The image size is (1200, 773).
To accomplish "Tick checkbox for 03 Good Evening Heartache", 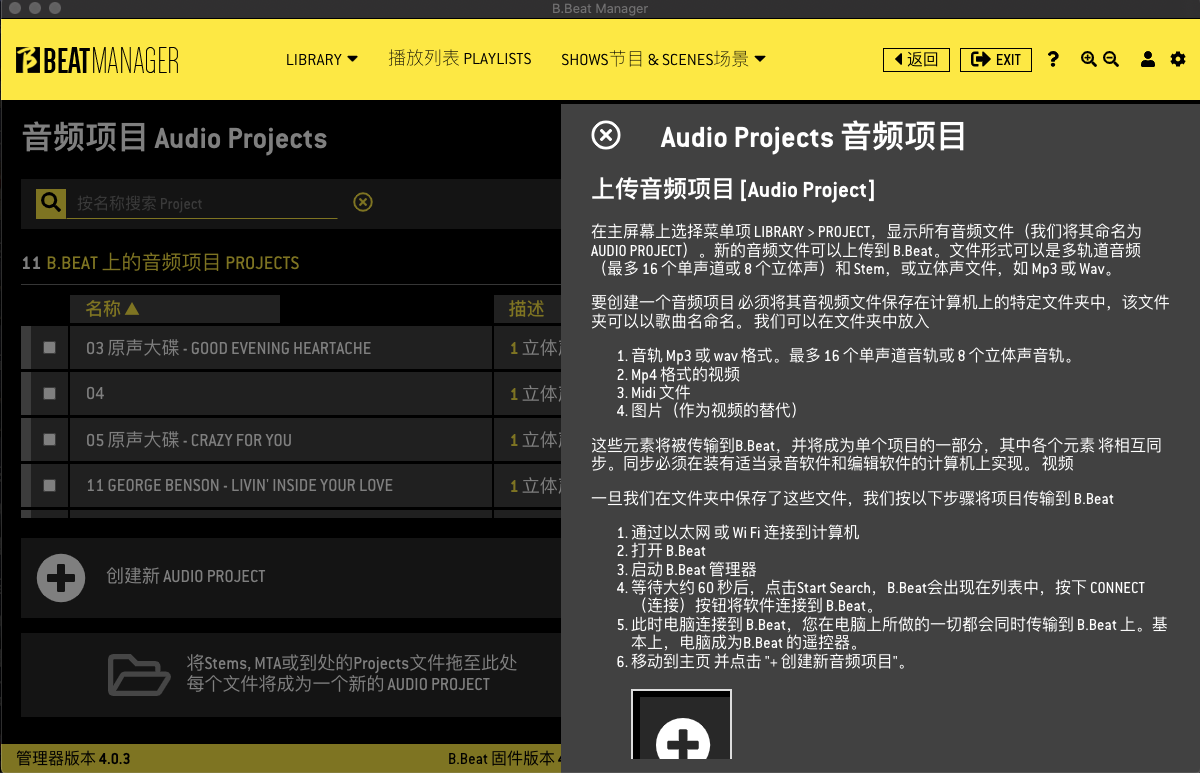I will tap(50, 348).
